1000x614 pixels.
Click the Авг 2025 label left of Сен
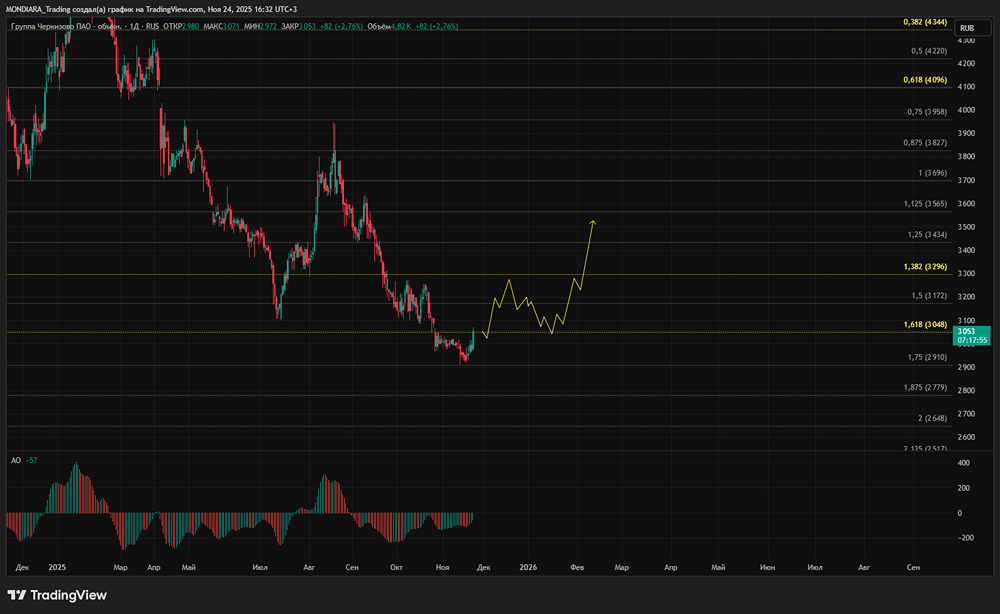(x=309, y=567)
